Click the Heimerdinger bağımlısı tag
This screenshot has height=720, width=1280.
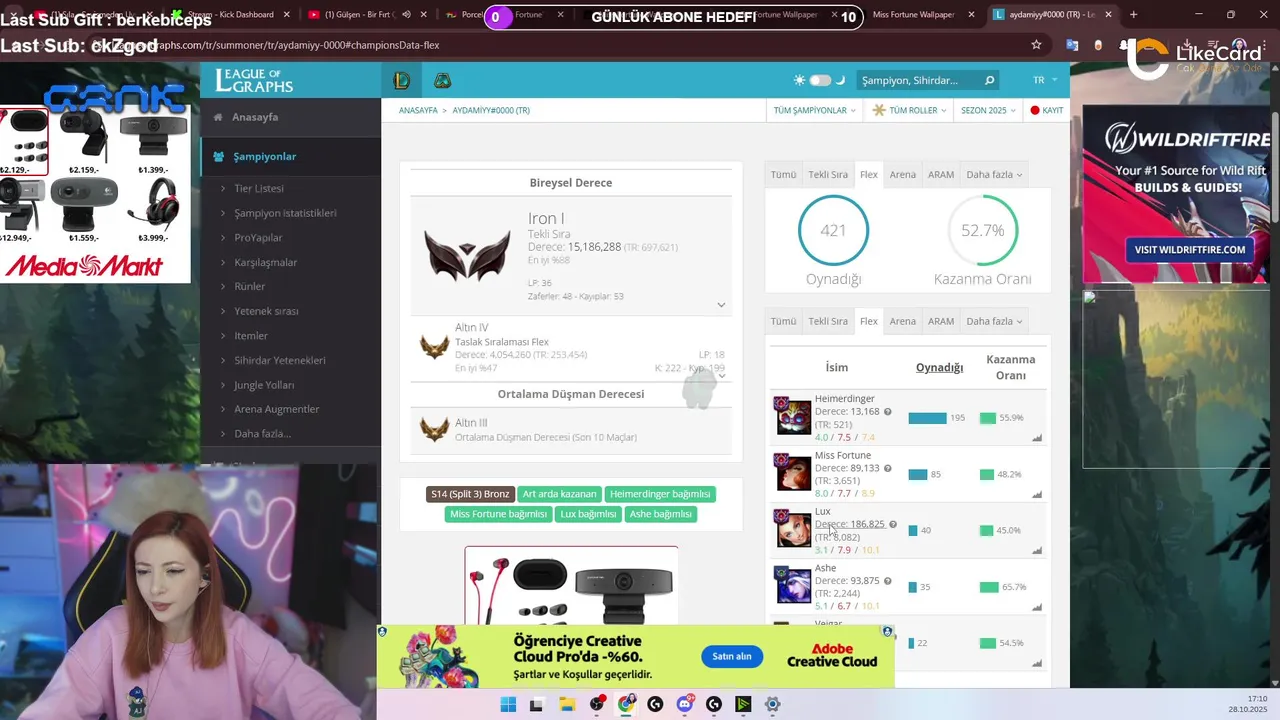[x=660, y=494]
